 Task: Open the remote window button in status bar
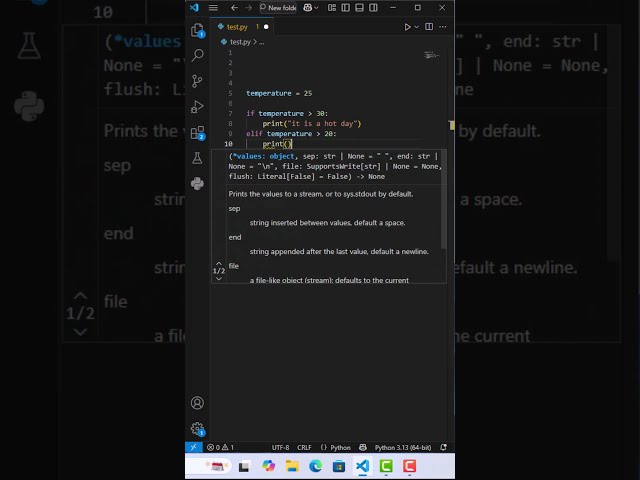click(x=194, y=447)
